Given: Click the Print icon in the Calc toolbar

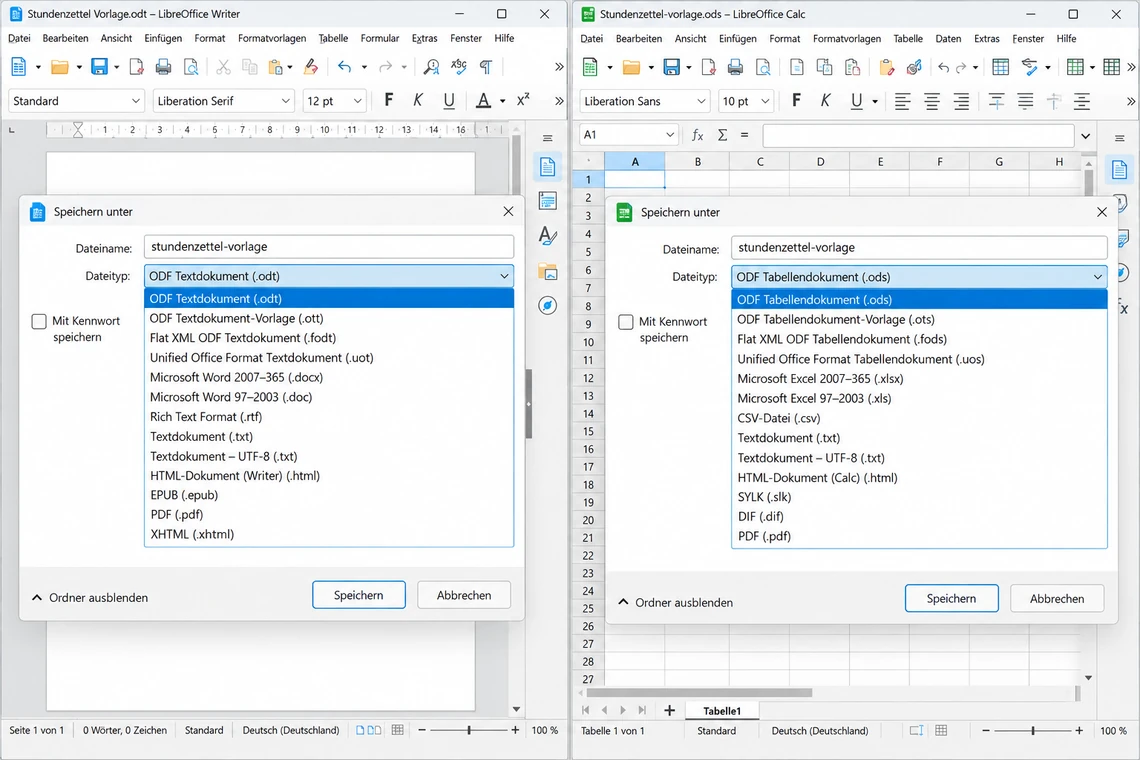Looking at the screenshot, I should (x=735, y=67).
